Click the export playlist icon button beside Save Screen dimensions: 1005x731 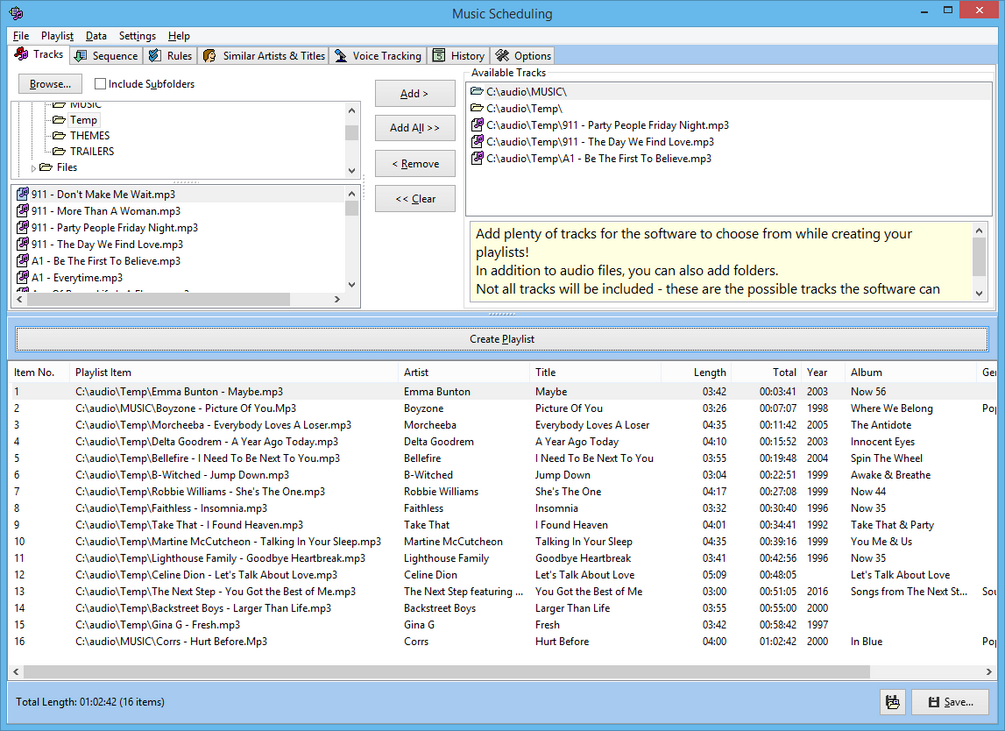[x=892, y=702]
